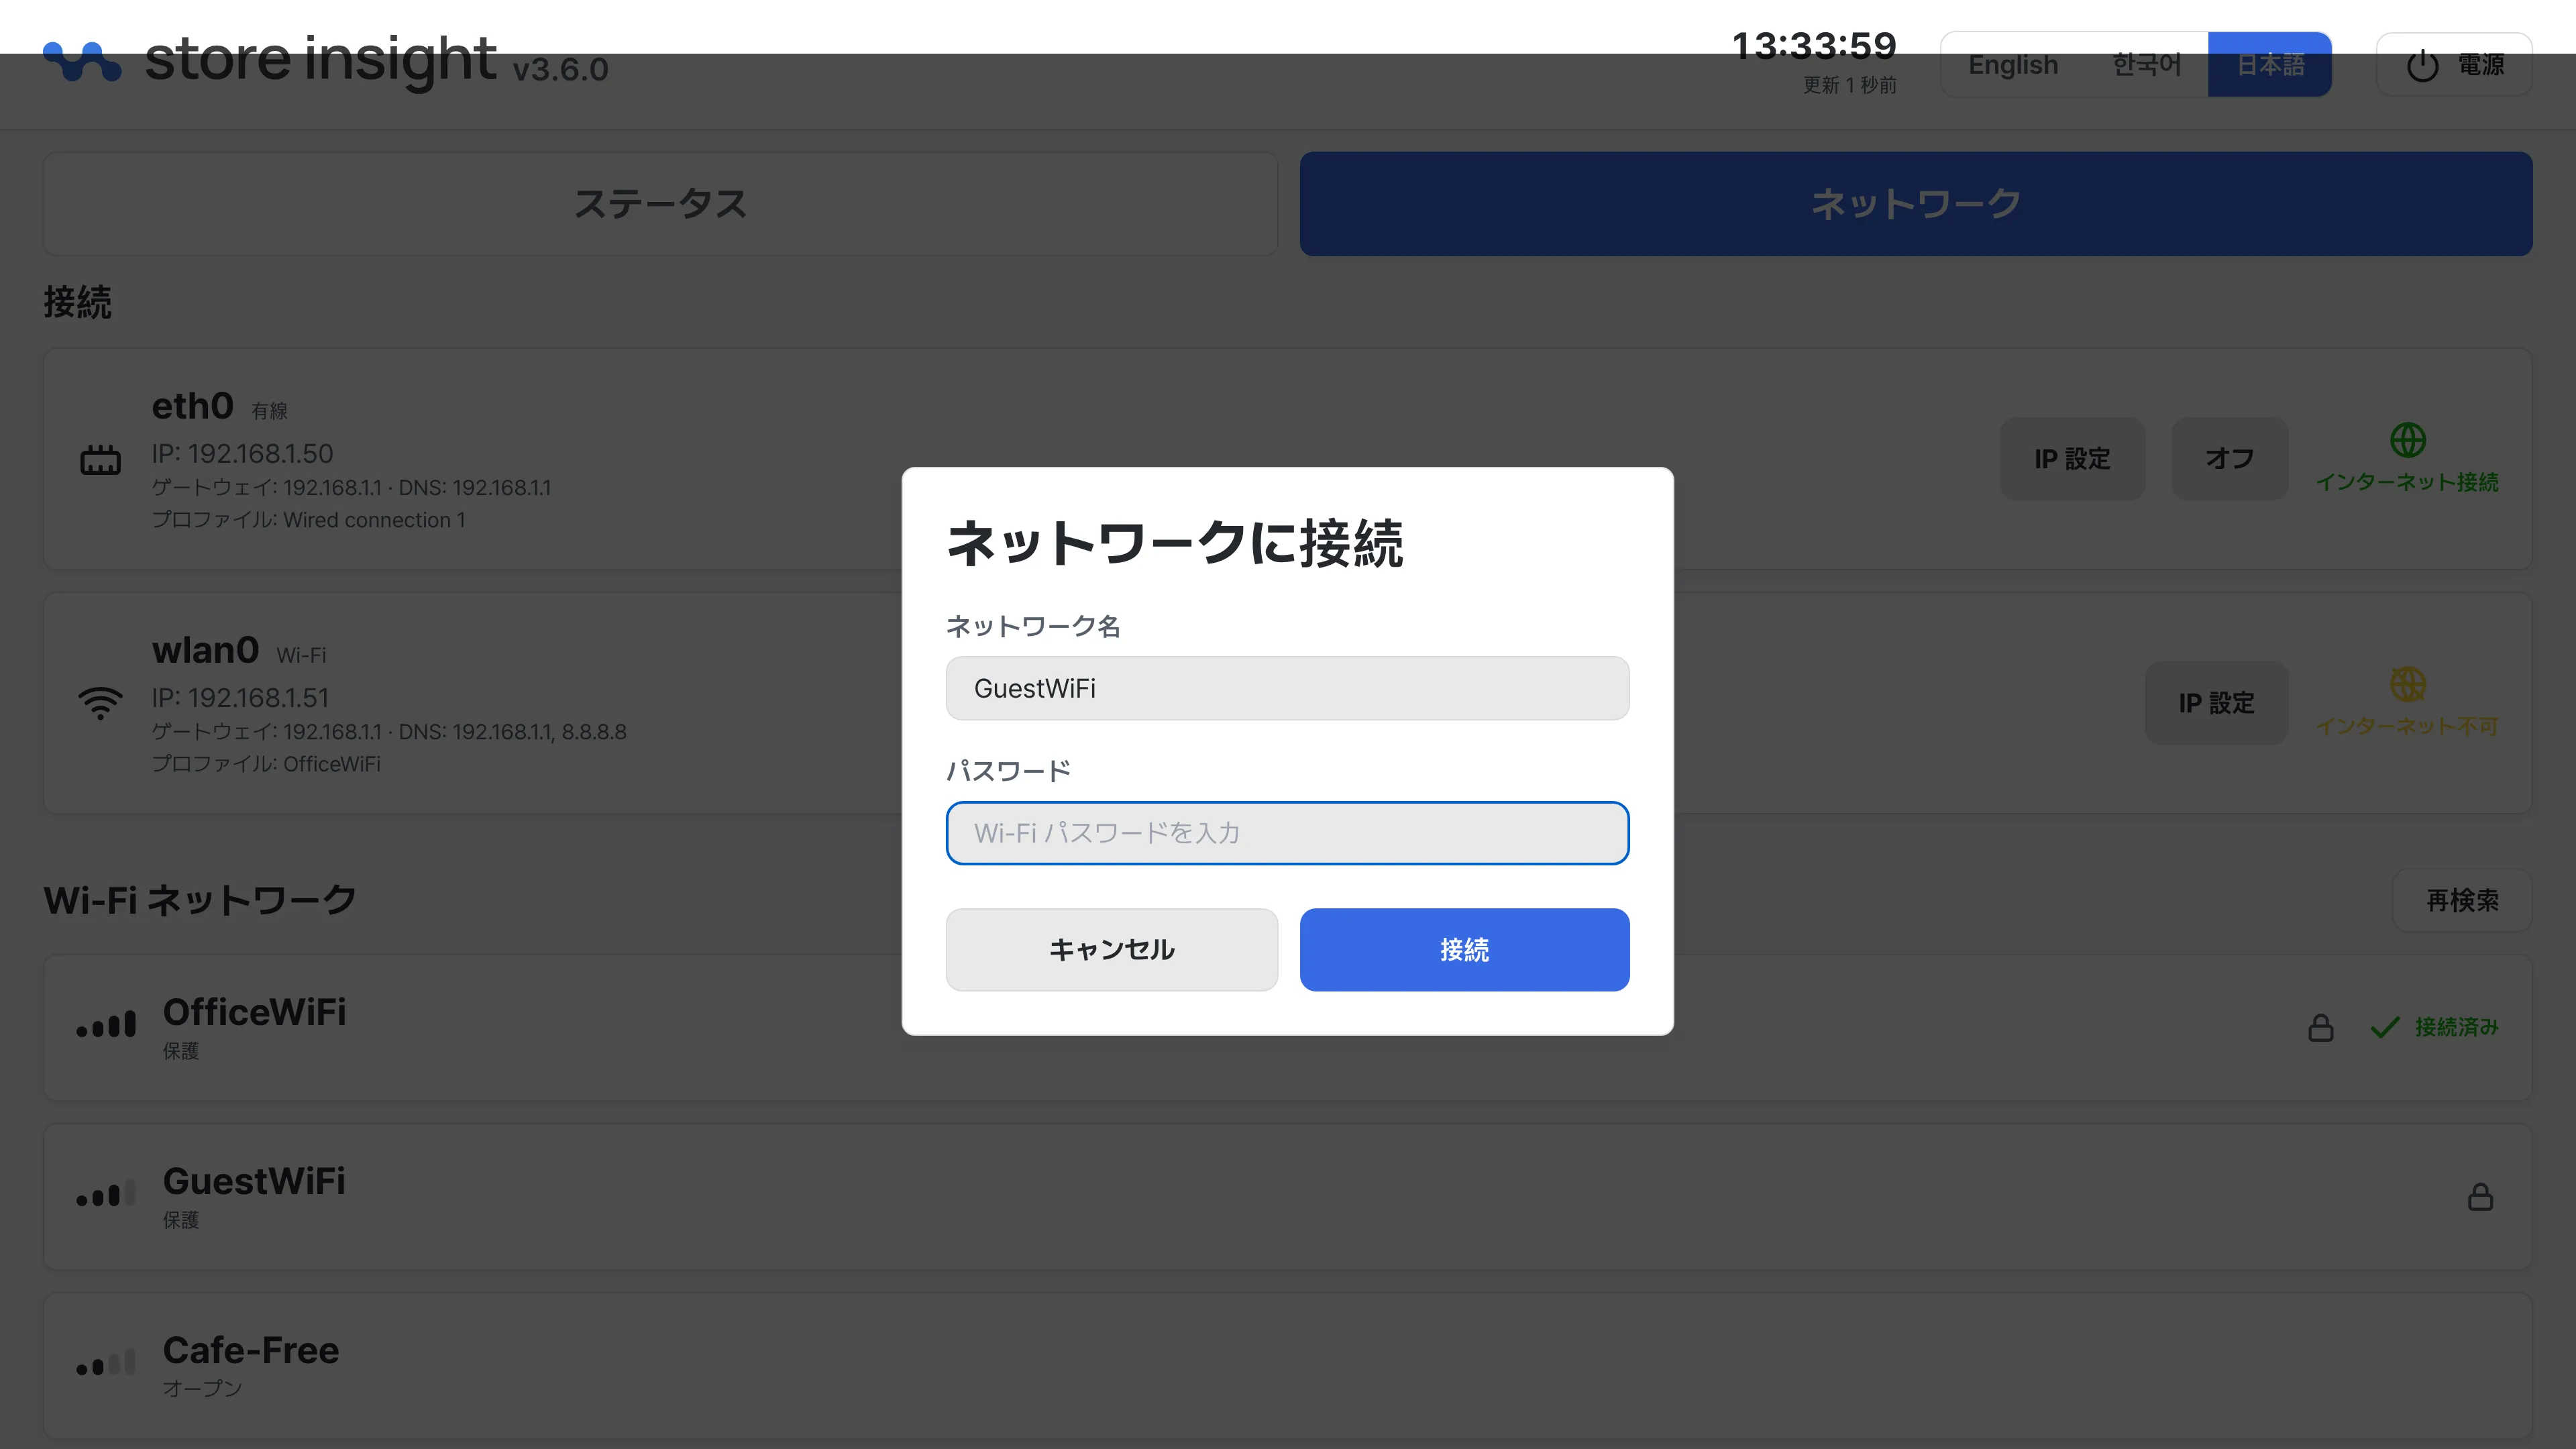Open the ステータス tab
The width and height of the screenshot is (2576, 1449).
click(660, 204)
